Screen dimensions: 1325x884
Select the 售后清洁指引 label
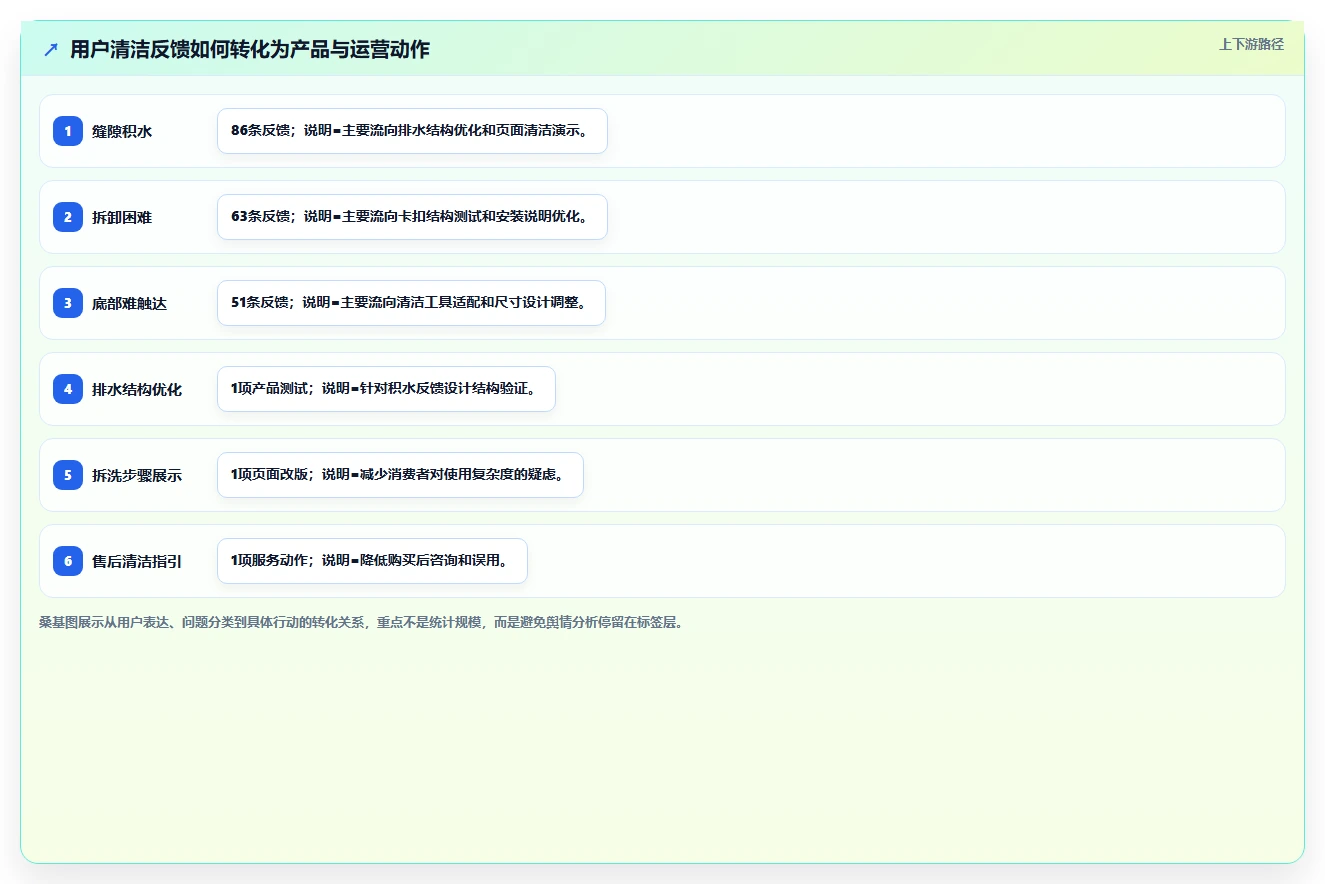(137, 561)
